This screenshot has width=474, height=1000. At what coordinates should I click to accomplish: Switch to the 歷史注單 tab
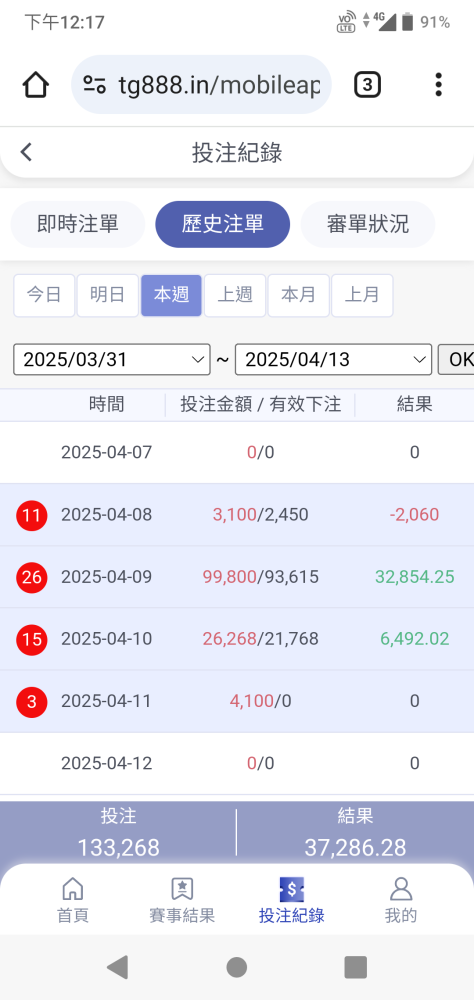tap(223, 224)
